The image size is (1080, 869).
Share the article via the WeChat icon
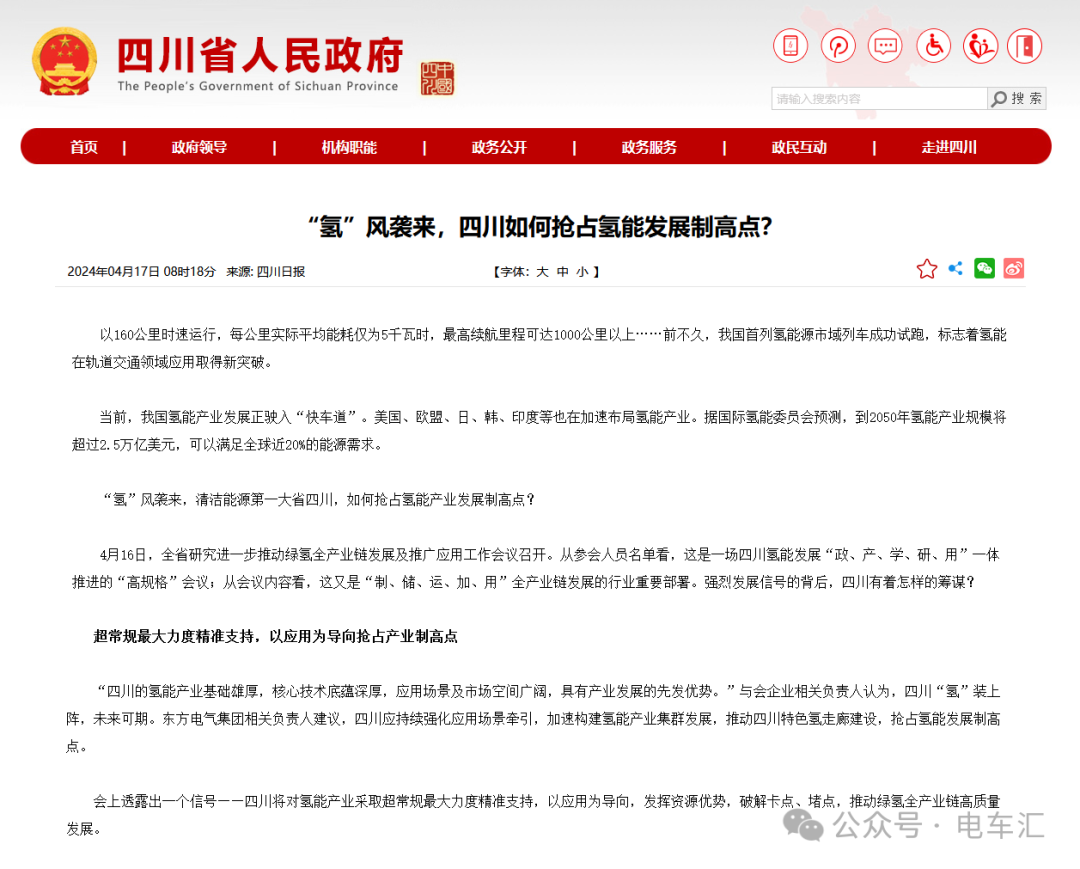pos(984,268)
